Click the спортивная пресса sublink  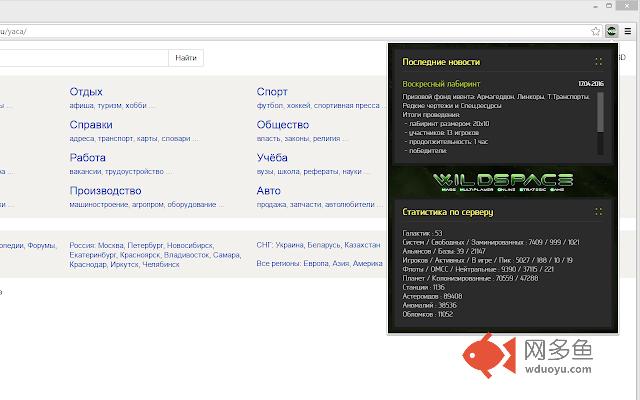point(347,105)
